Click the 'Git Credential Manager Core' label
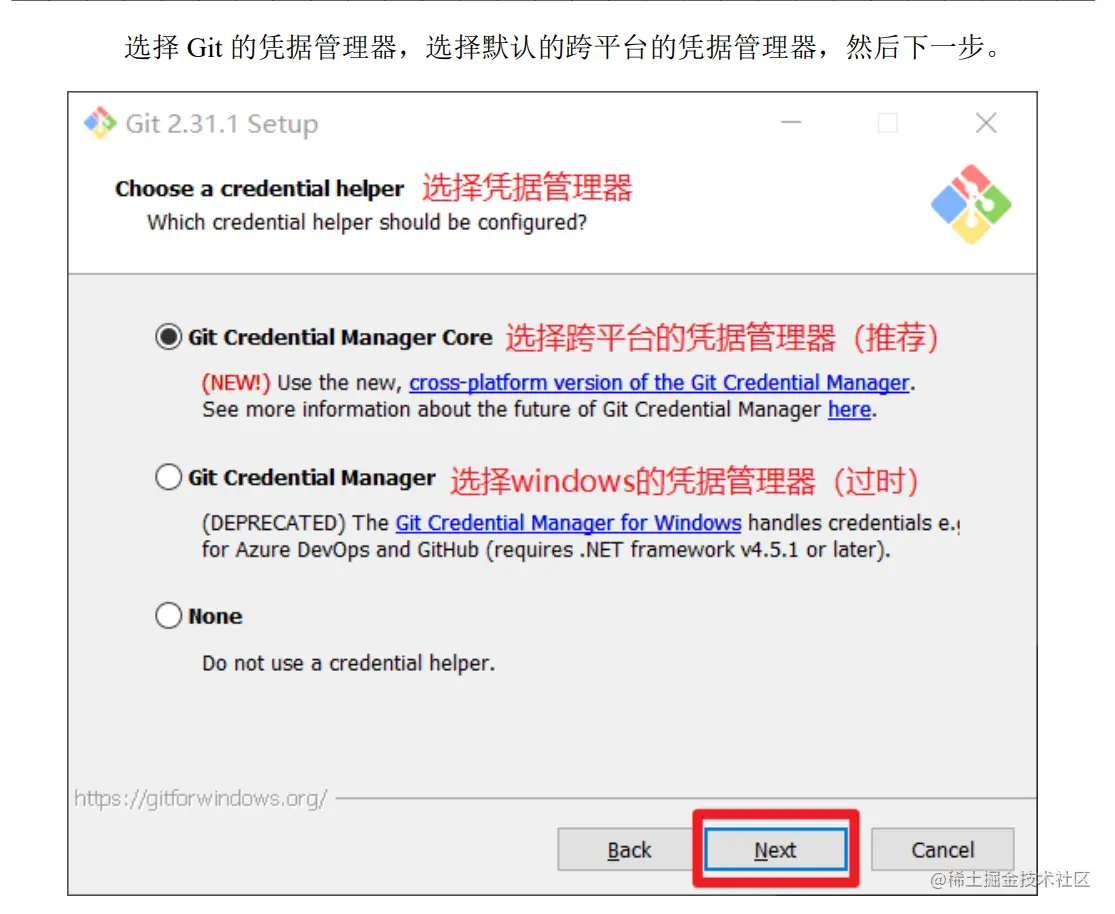 pyautogui.click(x=340, y=337)
